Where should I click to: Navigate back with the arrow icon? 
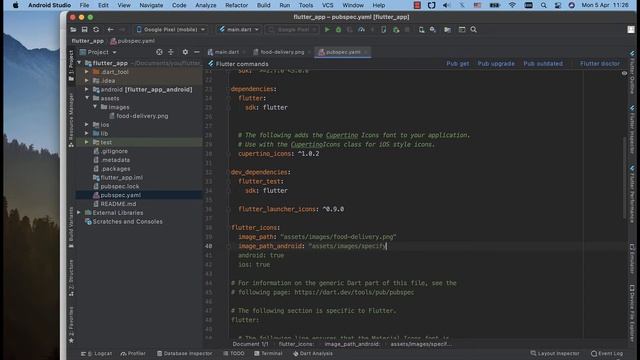click(x=110, y=29)
